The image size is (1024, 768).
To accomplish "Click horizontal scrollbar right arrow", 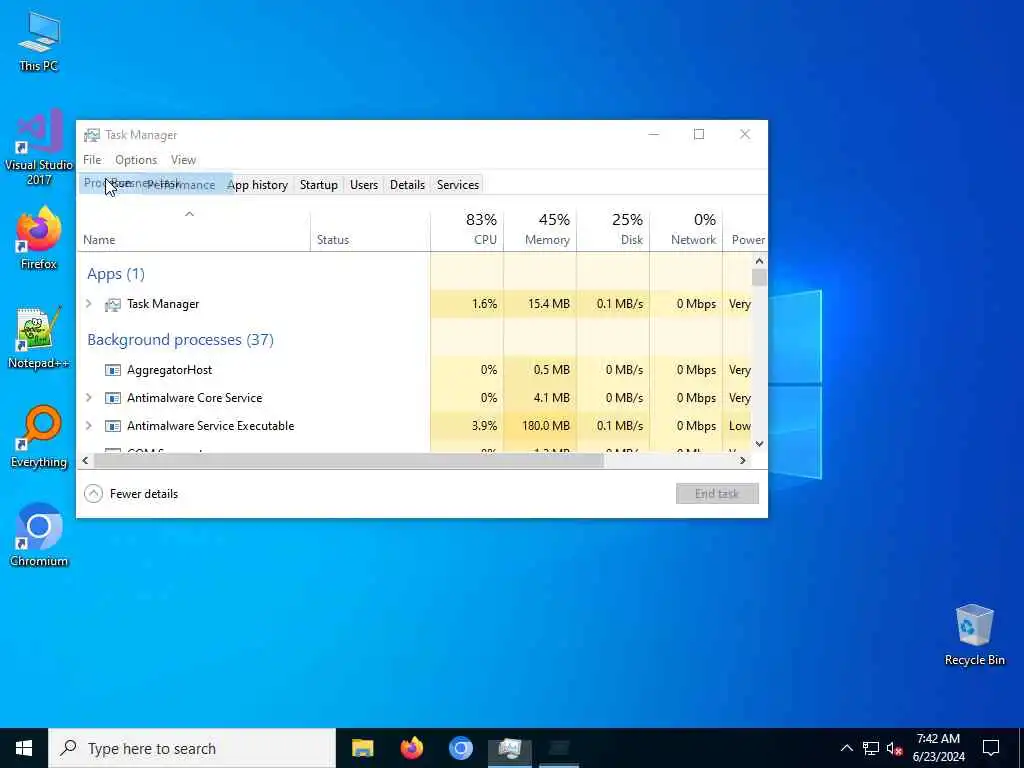I will pos(743,460).
